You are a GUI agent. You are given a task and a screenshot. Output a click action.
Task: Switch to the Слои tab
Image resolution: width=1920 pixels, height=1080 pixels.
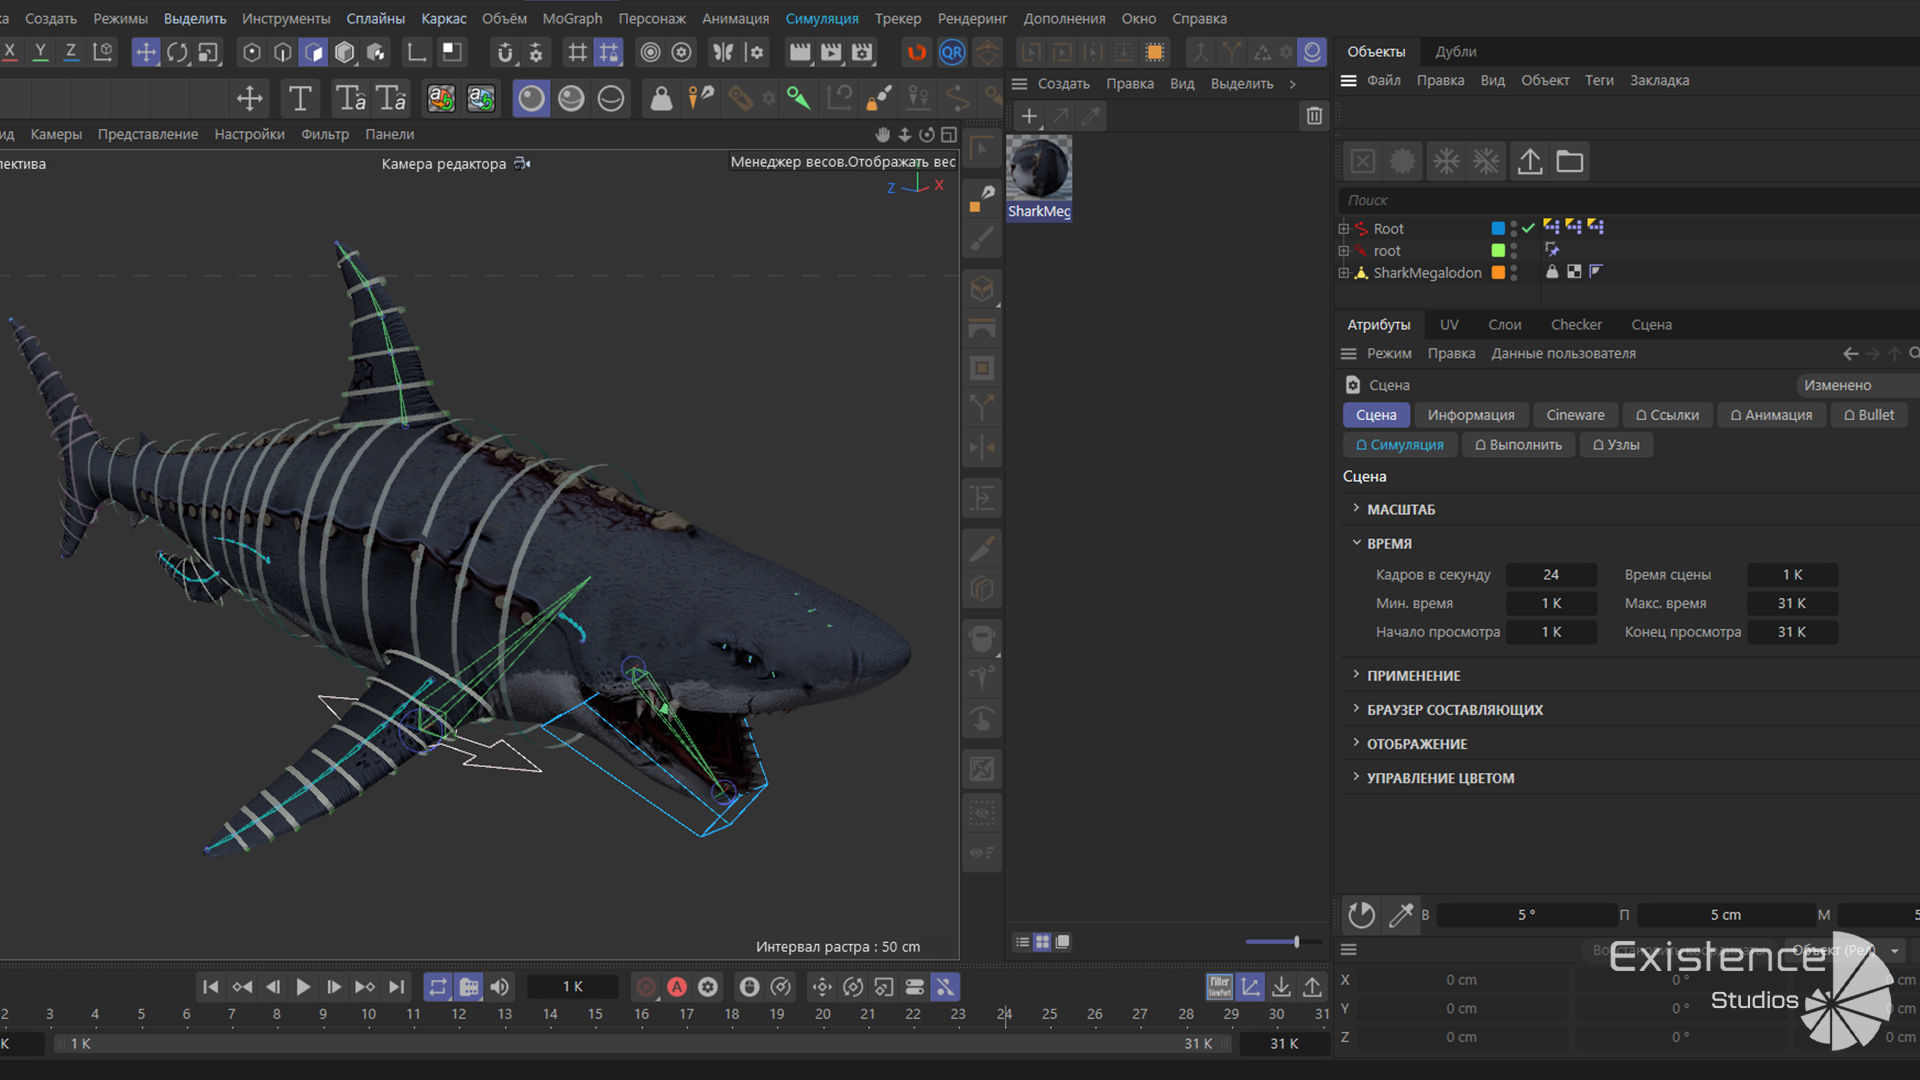[x=1504, y=324]
